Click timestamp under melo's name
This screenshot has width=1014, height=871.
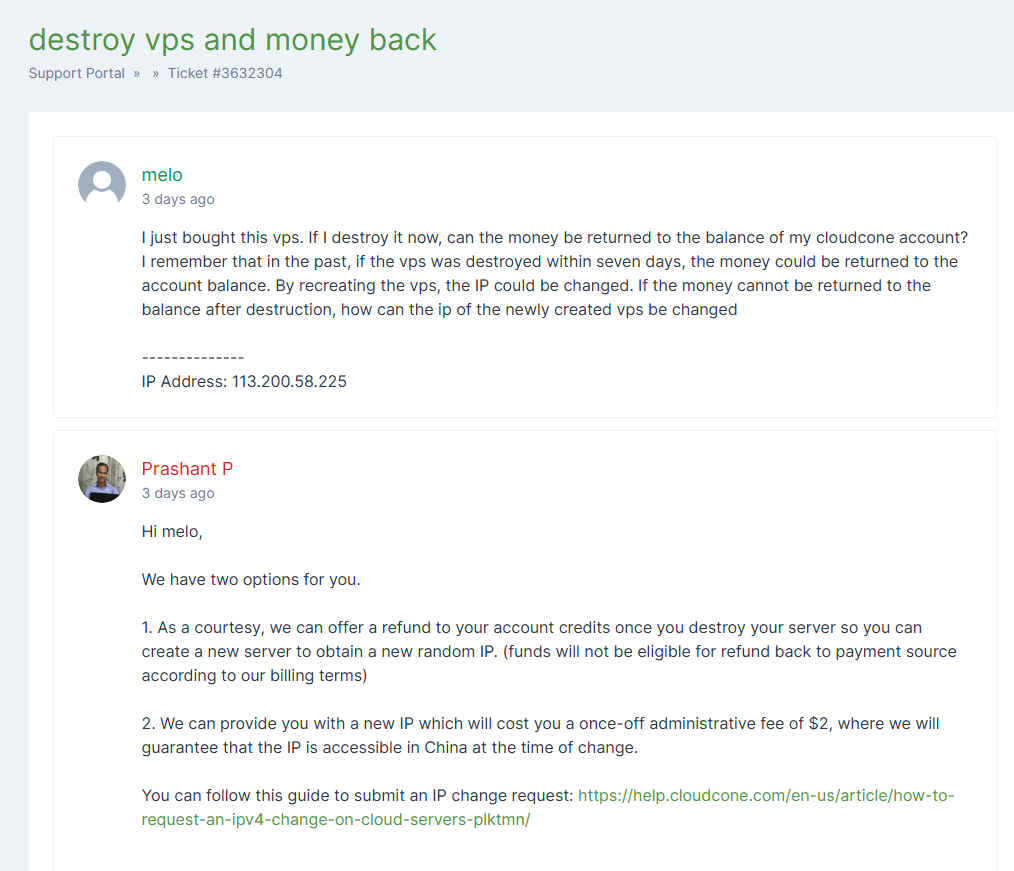pyautogui.click(x=178, y=199)
